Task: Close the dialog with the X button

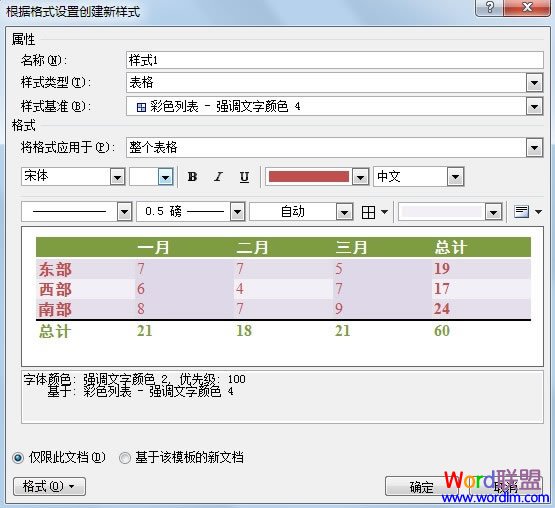Action: click(527, 7)
